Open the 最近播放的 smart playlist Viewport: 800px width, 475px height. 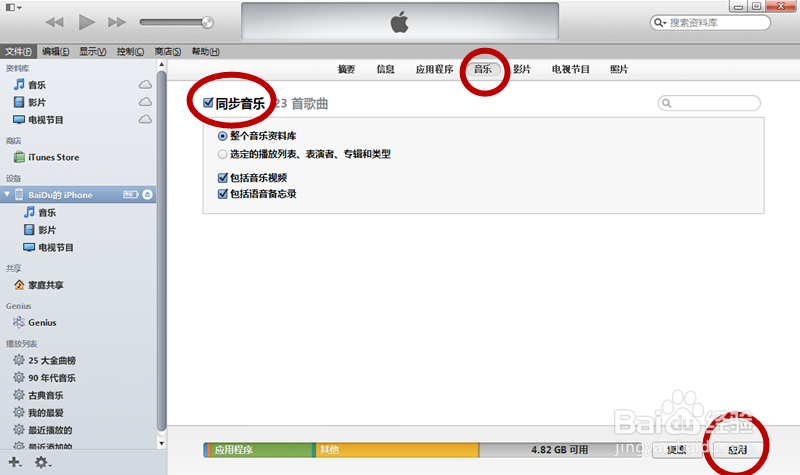tap(43, 430)
